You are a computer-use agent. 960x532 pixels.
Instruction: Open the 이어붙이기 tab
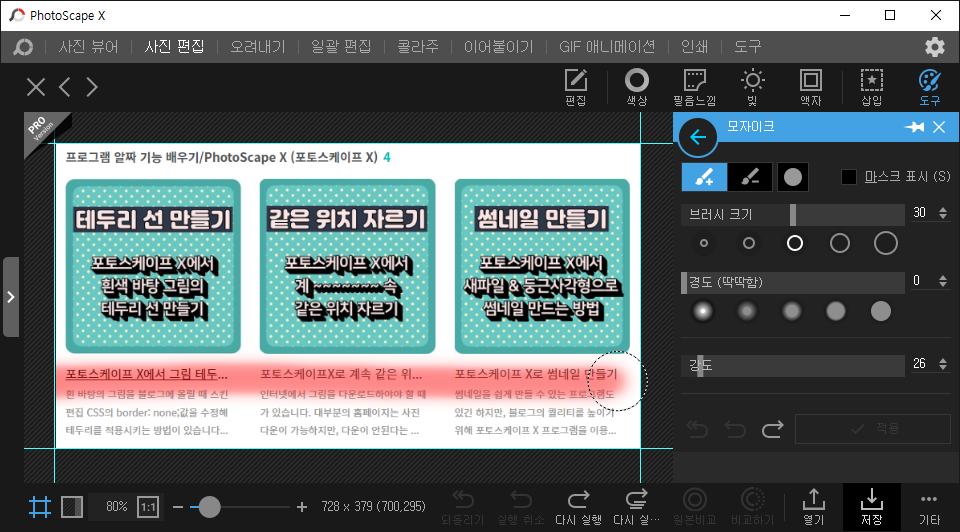point(498,47)
